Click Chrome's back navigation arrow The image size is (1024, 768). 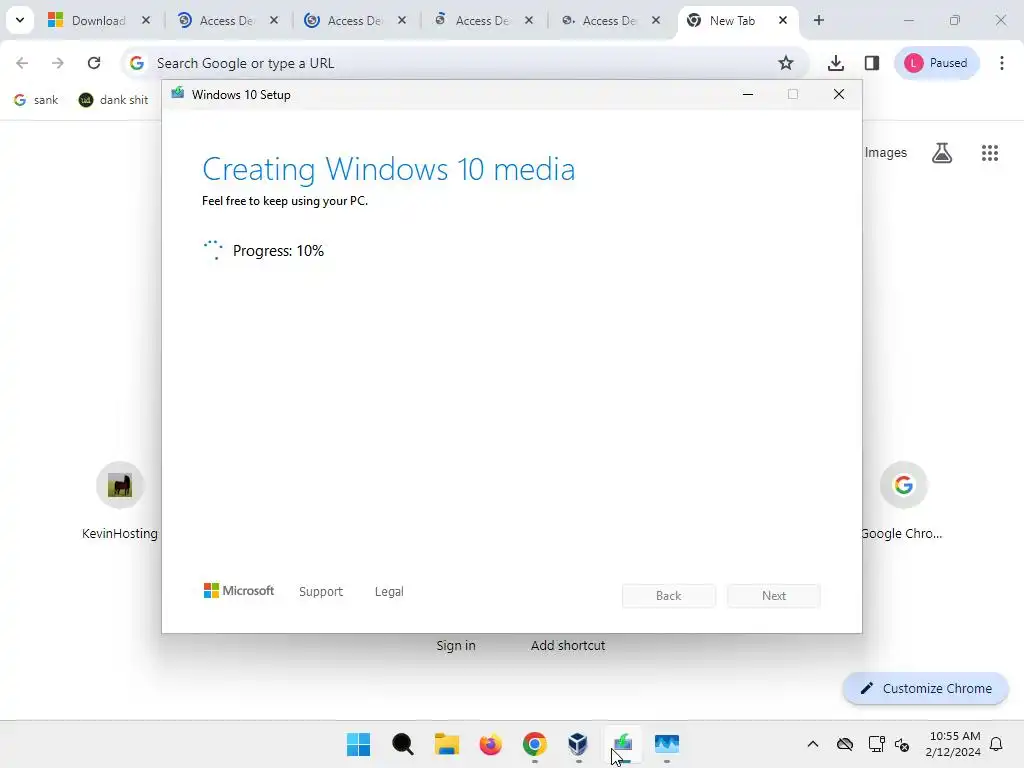pyautogui.click(x=22, y=63)
